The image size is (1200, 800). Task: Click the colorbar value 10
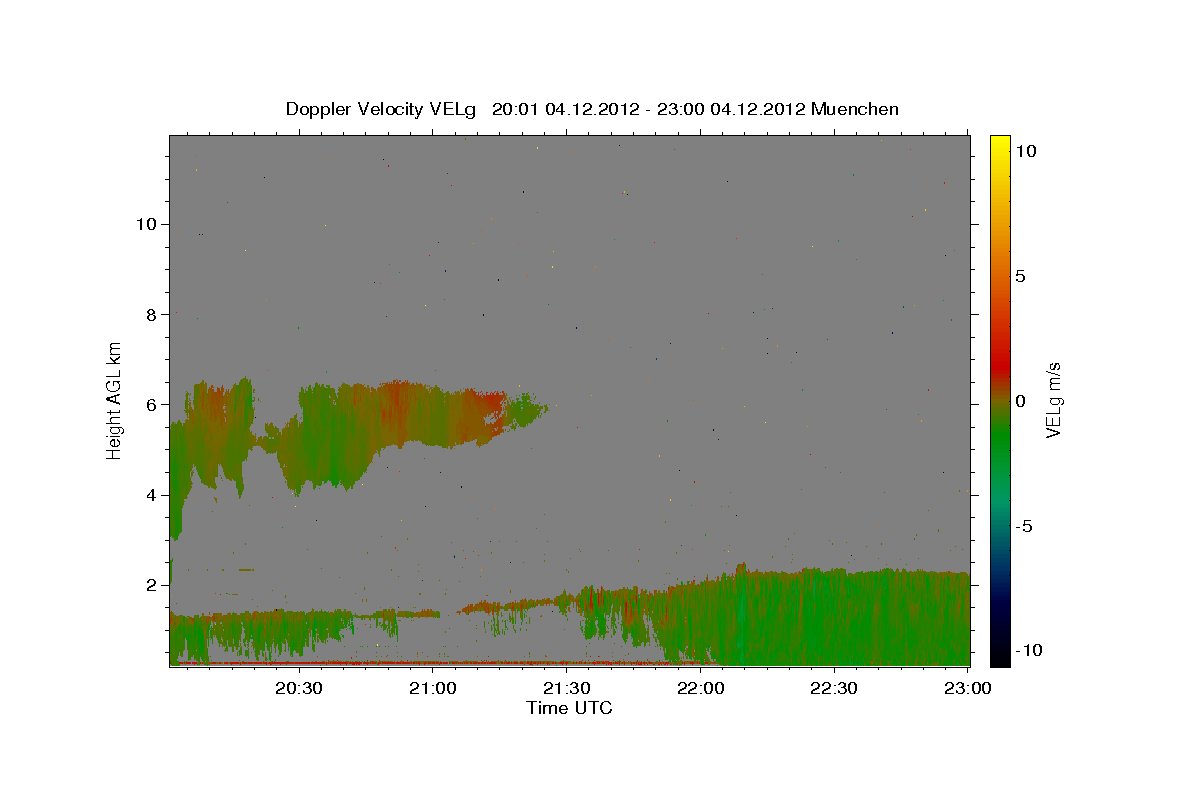point(1025,151)
